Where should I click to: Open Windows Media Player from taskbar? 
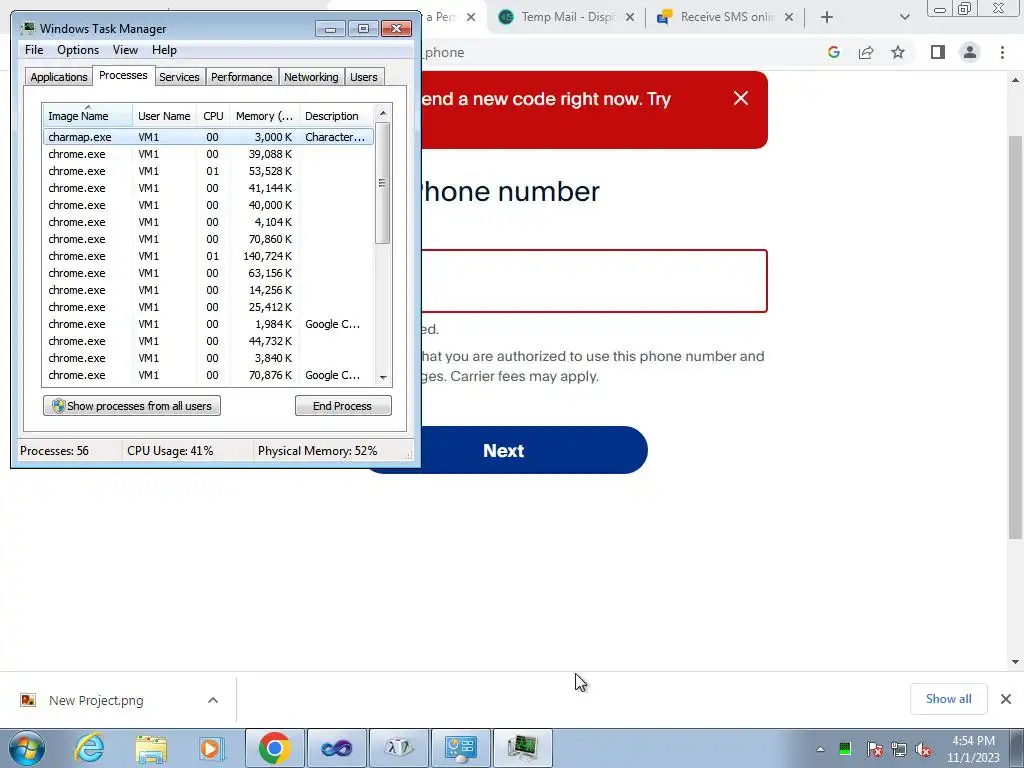[212, 748]
